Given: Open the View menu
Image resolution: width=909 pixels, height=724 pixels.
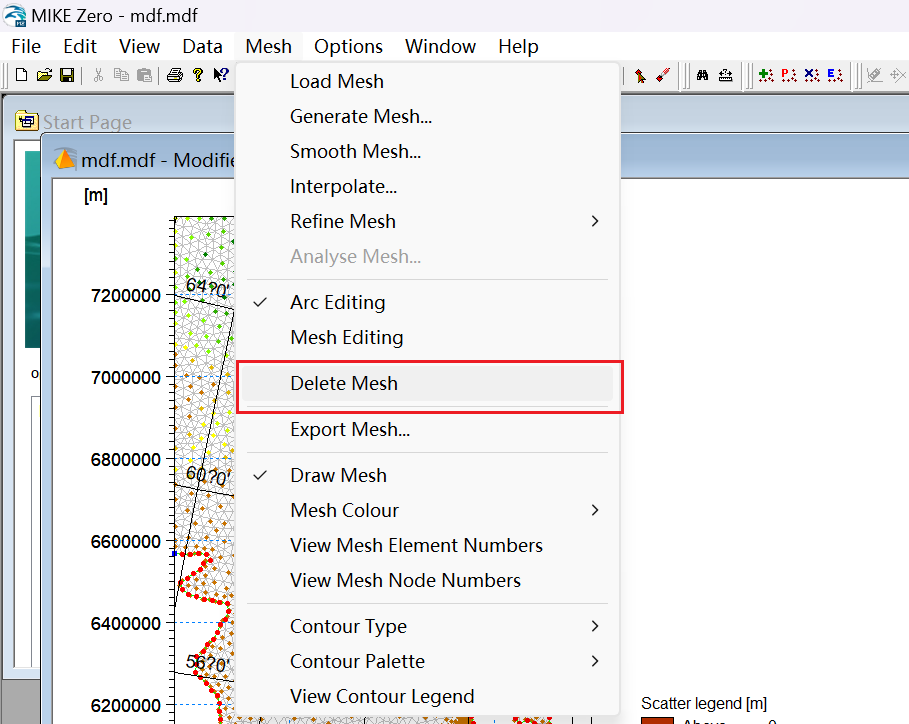Looking at the screenshot, I should [x=139, y=46].
